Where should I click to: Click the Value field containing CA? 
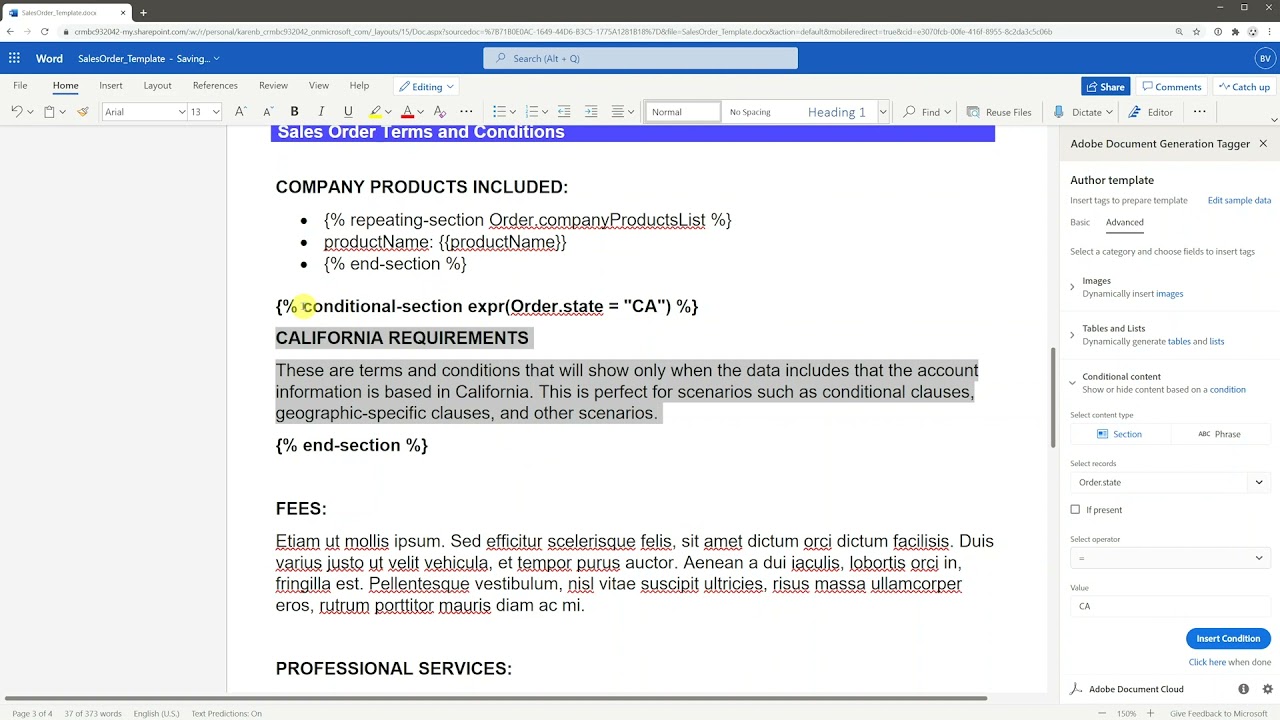(x=1170, y=606)
